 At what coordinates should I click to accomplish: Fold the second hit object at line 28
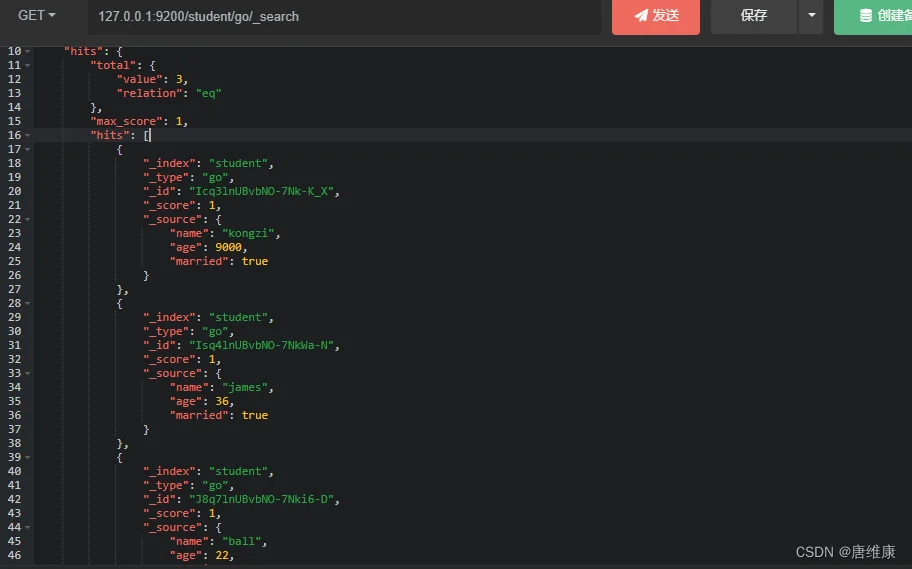[x=28, y=303]
